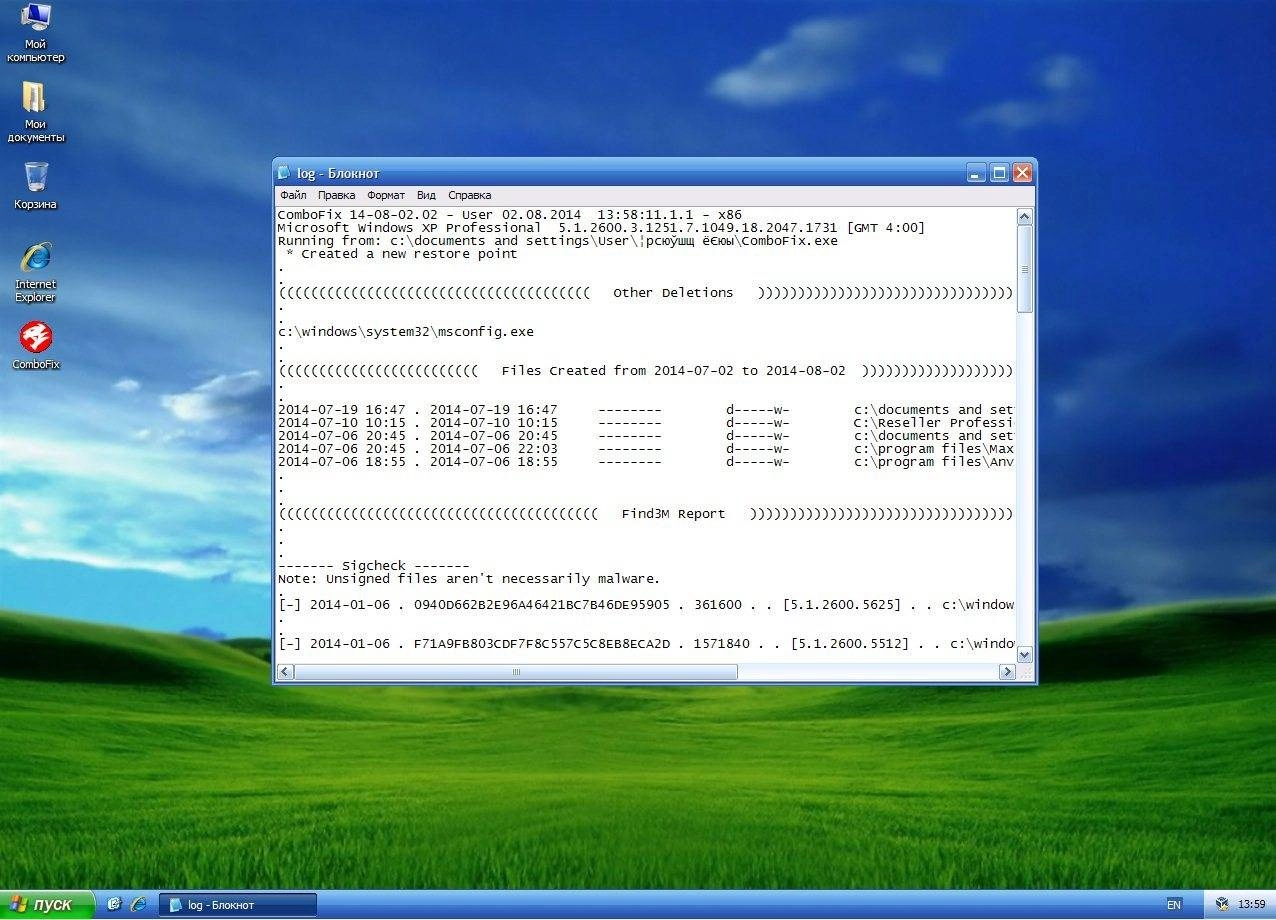Open the Правка menu

pyautogui.click(x=336, y=195)
